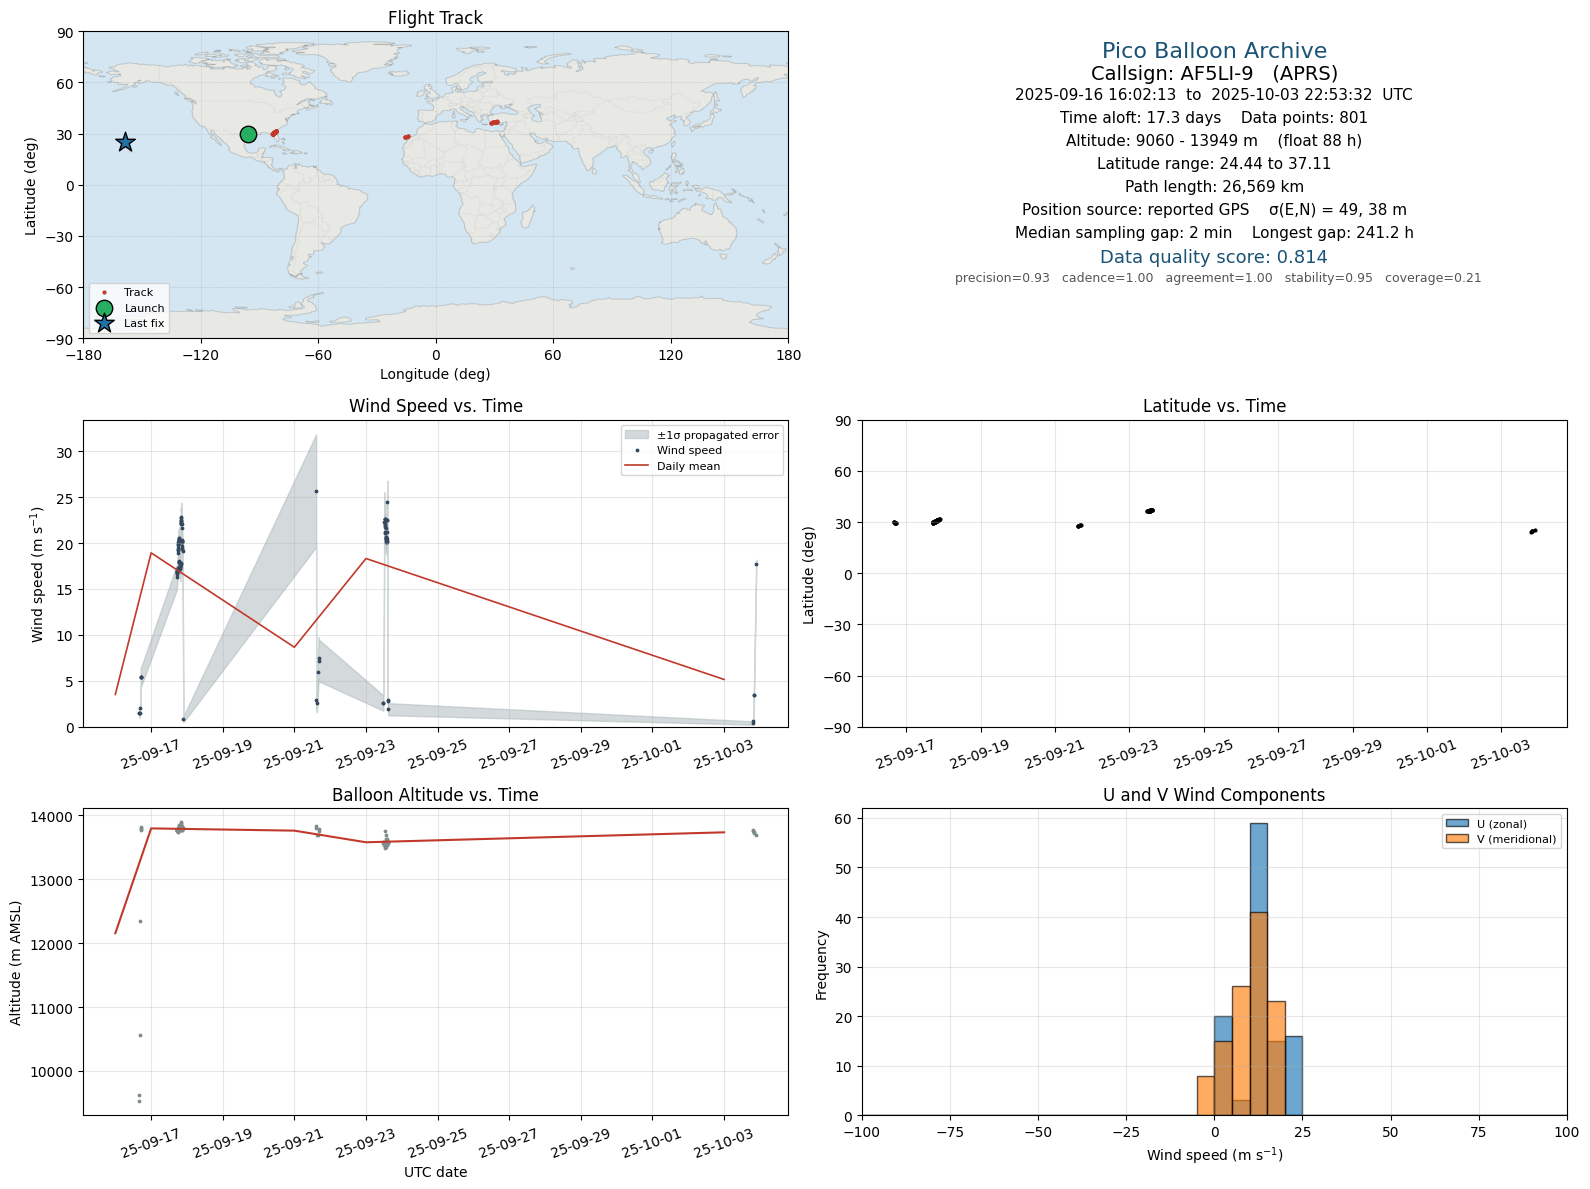
Task: Select the 'Callsign: AF5LI-9 (APRS)' line
Action: (x=1214, y=74)
